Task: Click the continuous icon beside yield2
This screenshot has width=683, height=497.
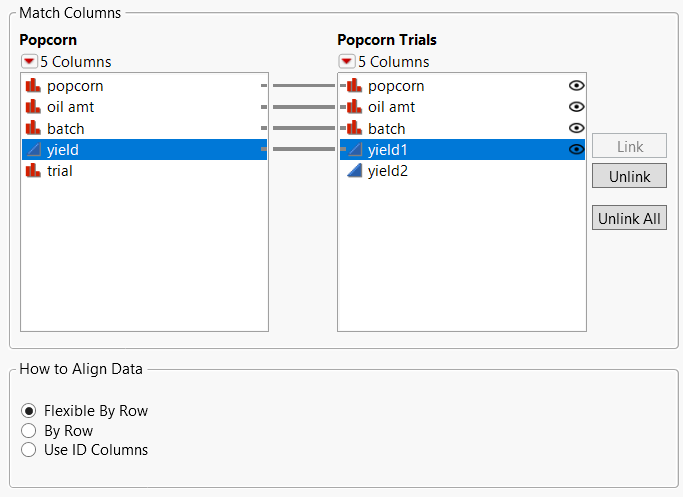Action: [354, 171]
